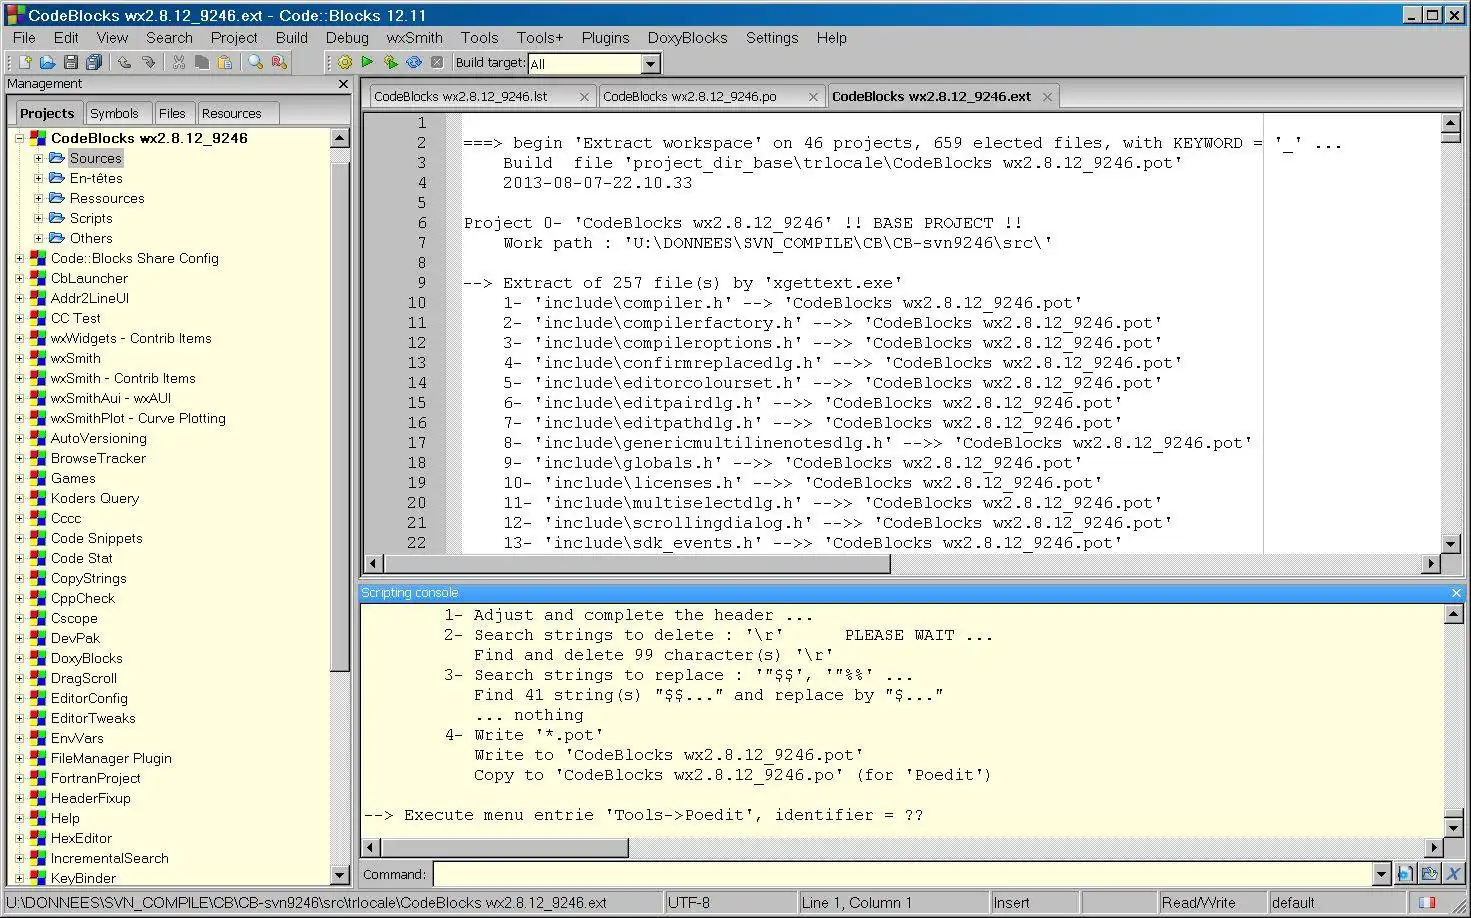Expand the En-têtes folder
The image size is (1471, 918).
pos(39,178)
